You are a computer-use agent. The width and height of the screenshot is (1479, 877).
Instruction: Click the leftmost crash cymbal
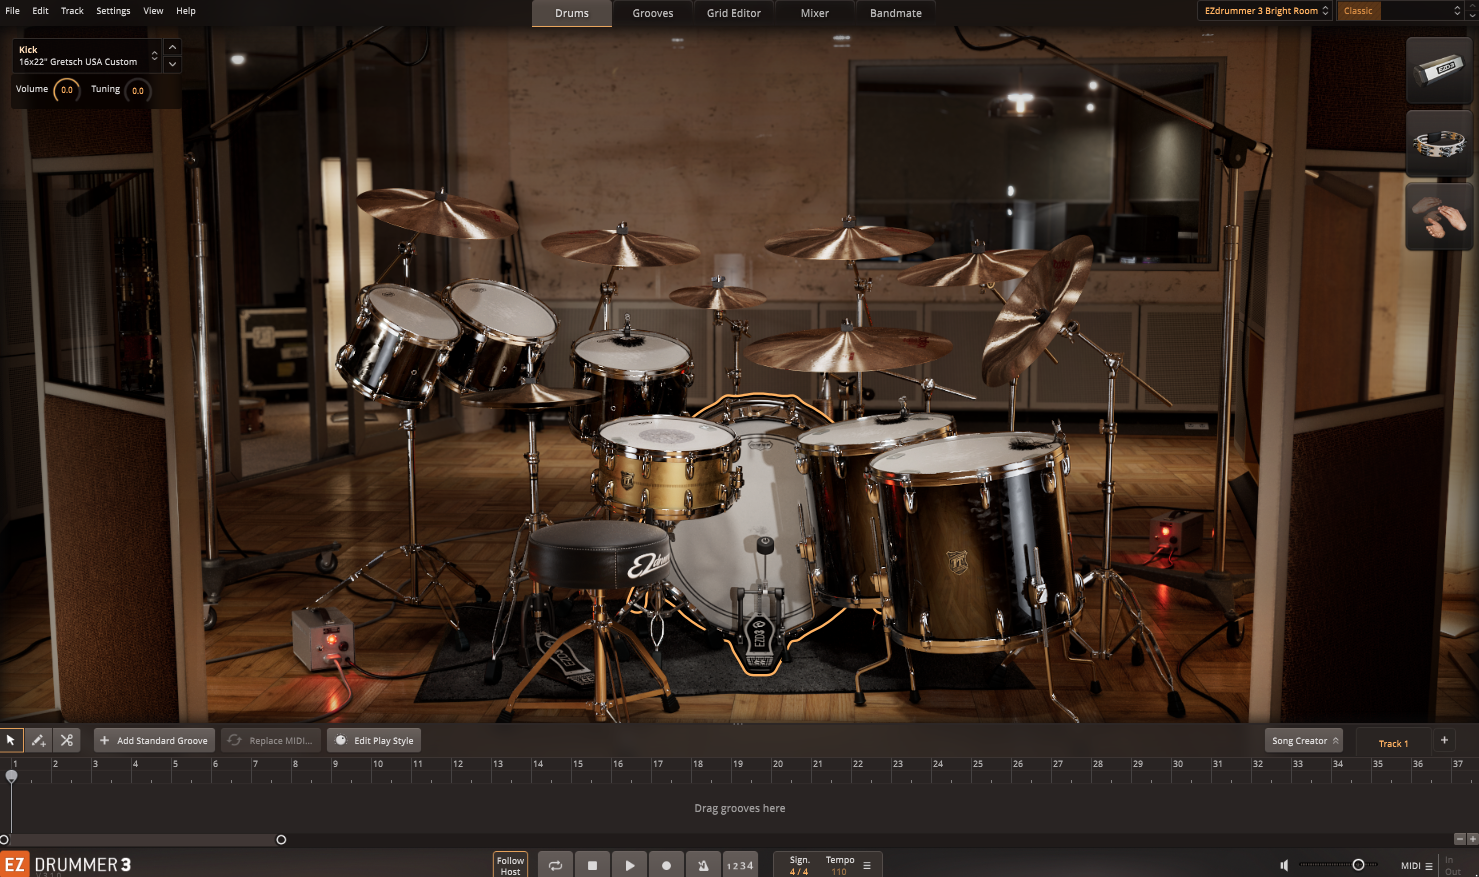point(437,213)
